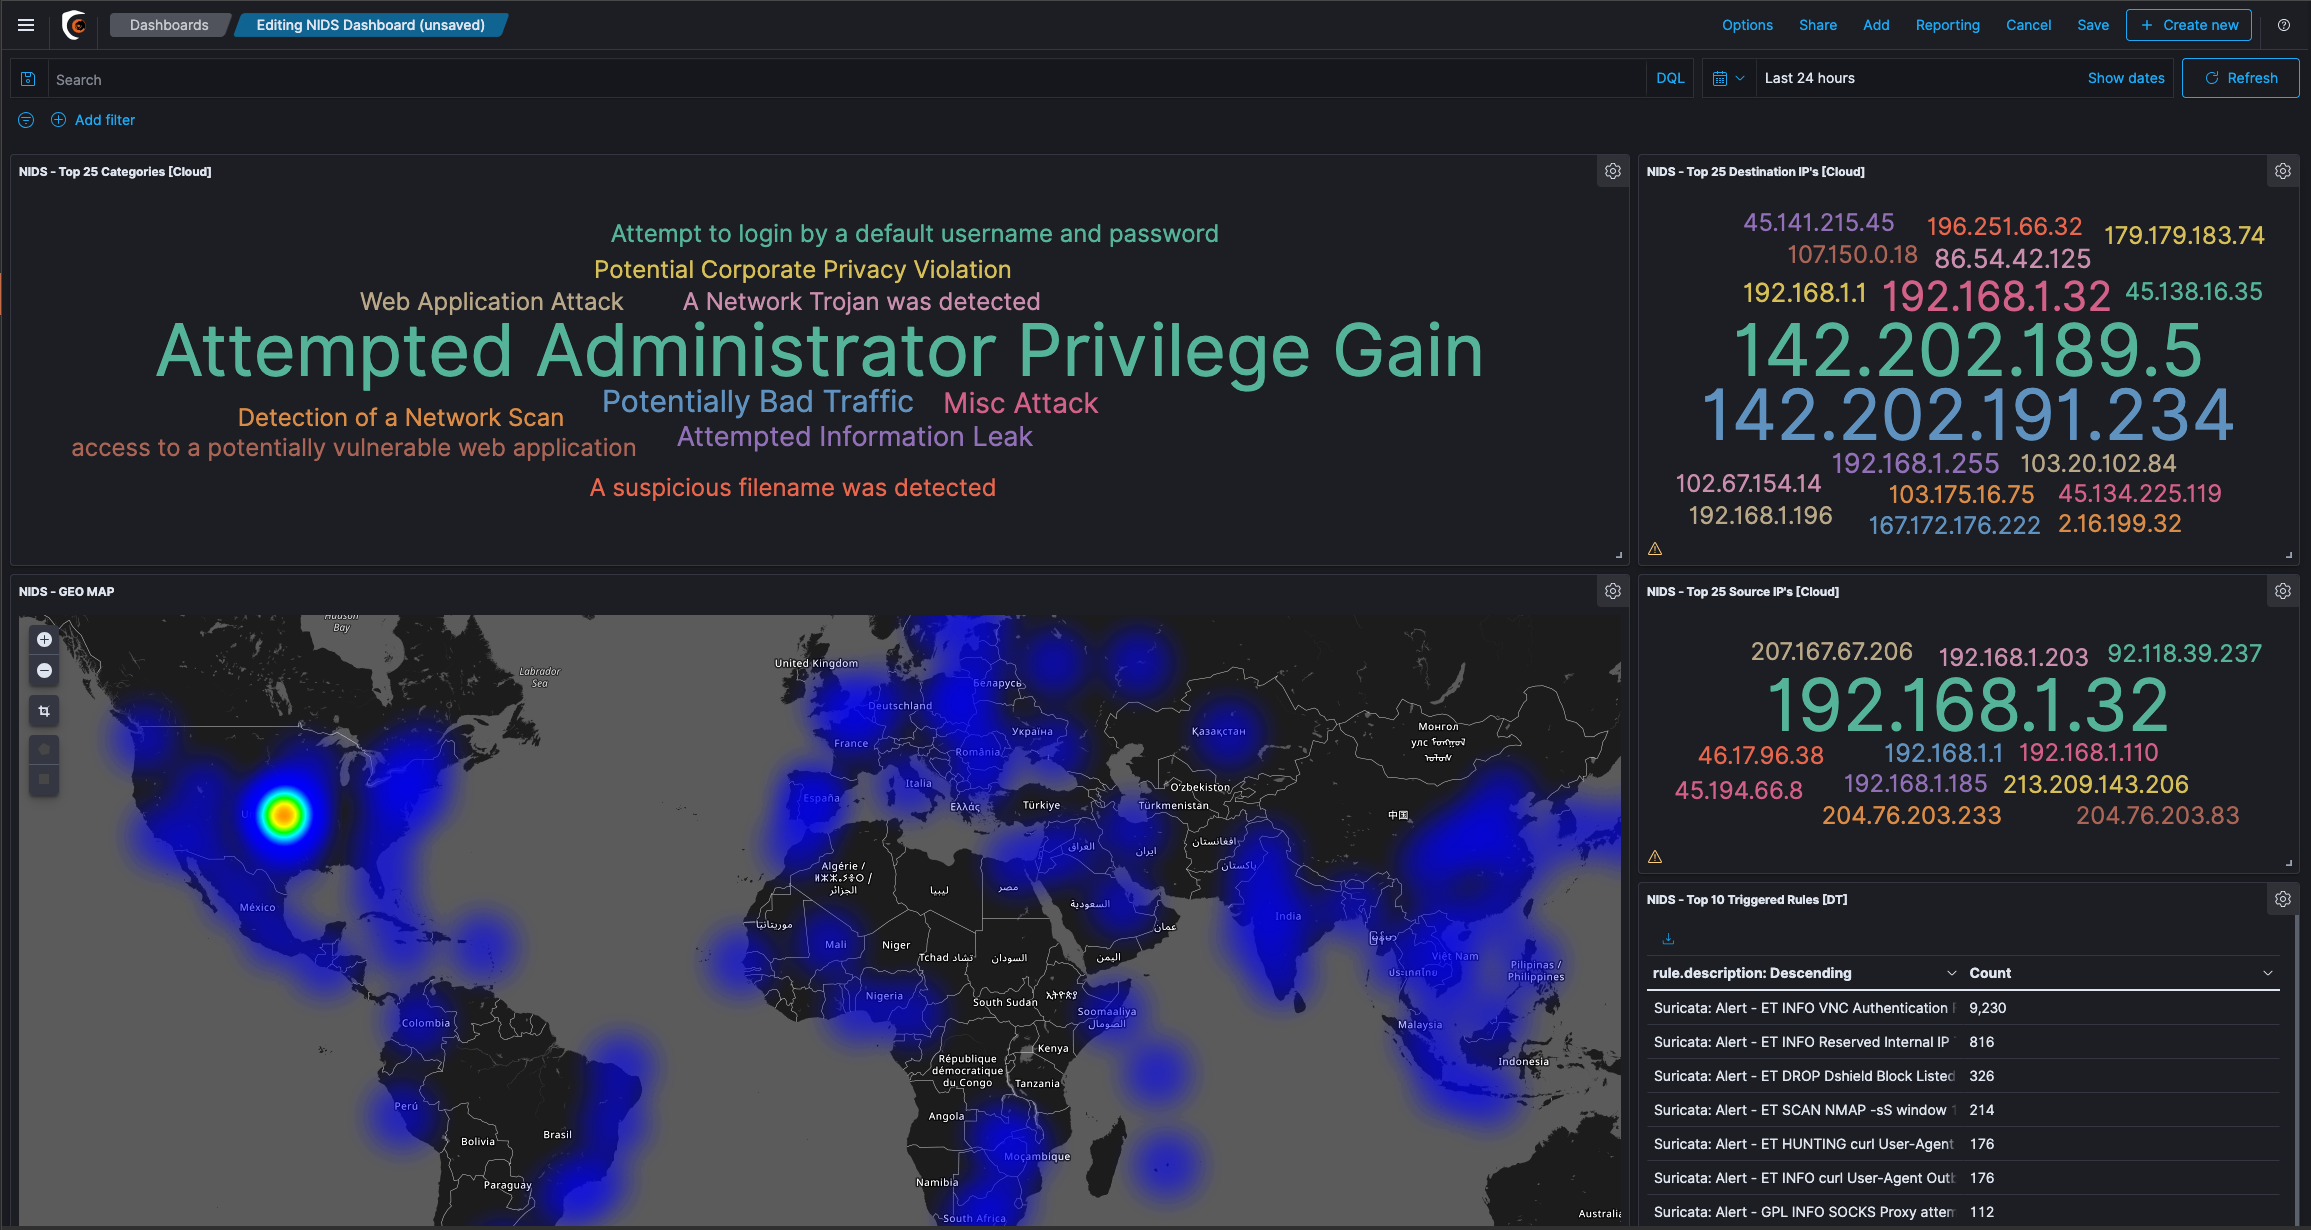This screenshot has width=2311, height=1230.
Task: Click the saved query disk icon
Action: [x=28, y=79]
